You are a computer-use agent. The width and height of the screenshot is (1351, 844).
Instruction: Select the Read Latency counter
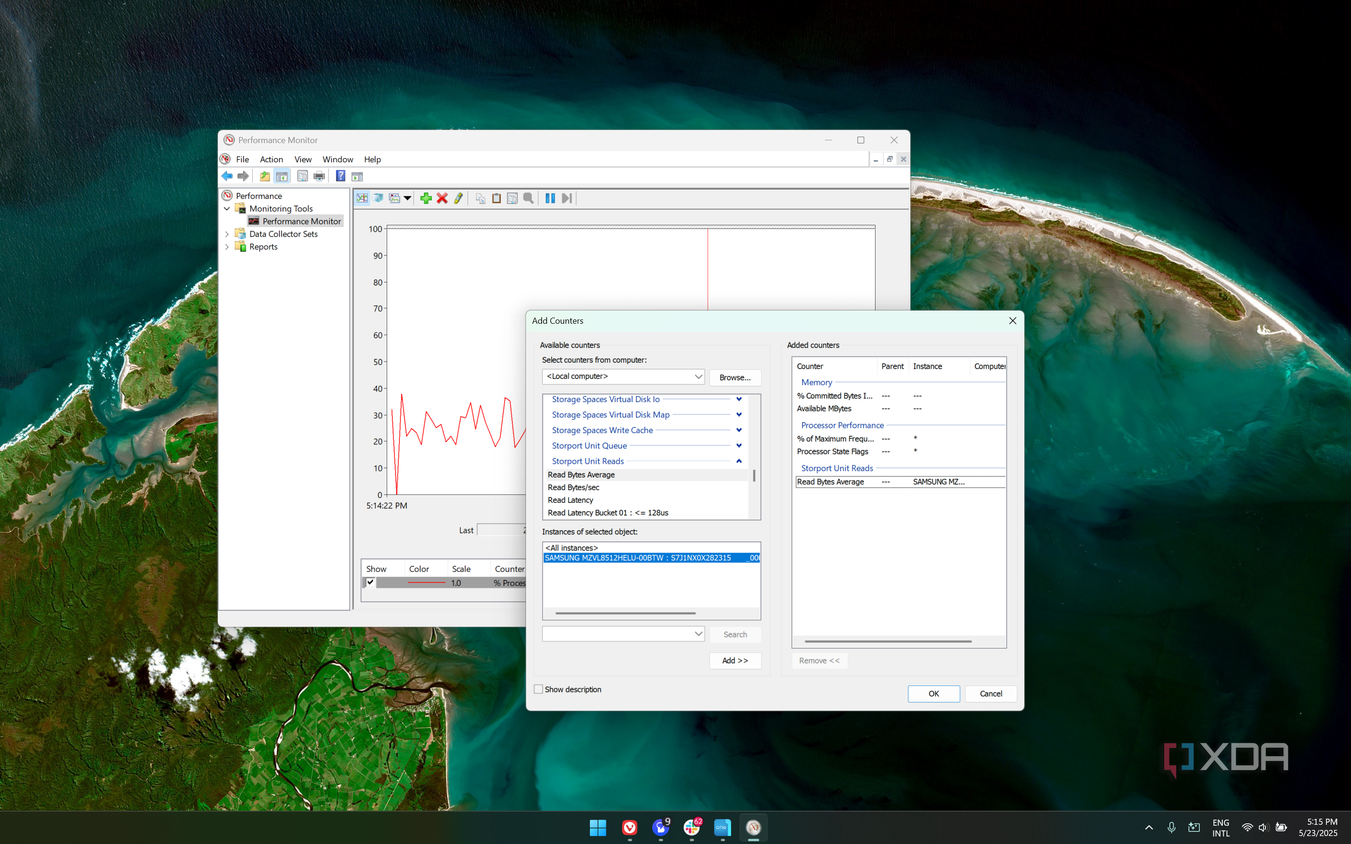pyautogui.click(x=571, y=500)
